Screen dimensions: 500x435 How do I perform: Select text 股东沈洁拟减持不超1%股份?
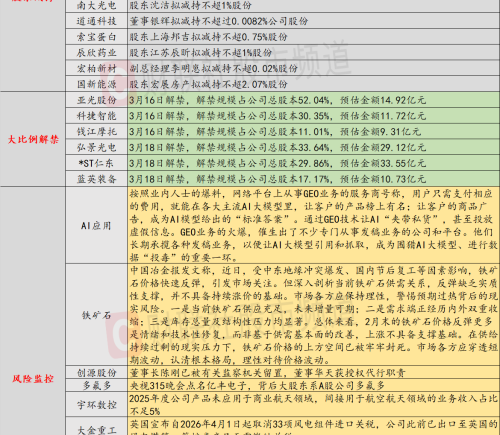[x=190, y=5]
